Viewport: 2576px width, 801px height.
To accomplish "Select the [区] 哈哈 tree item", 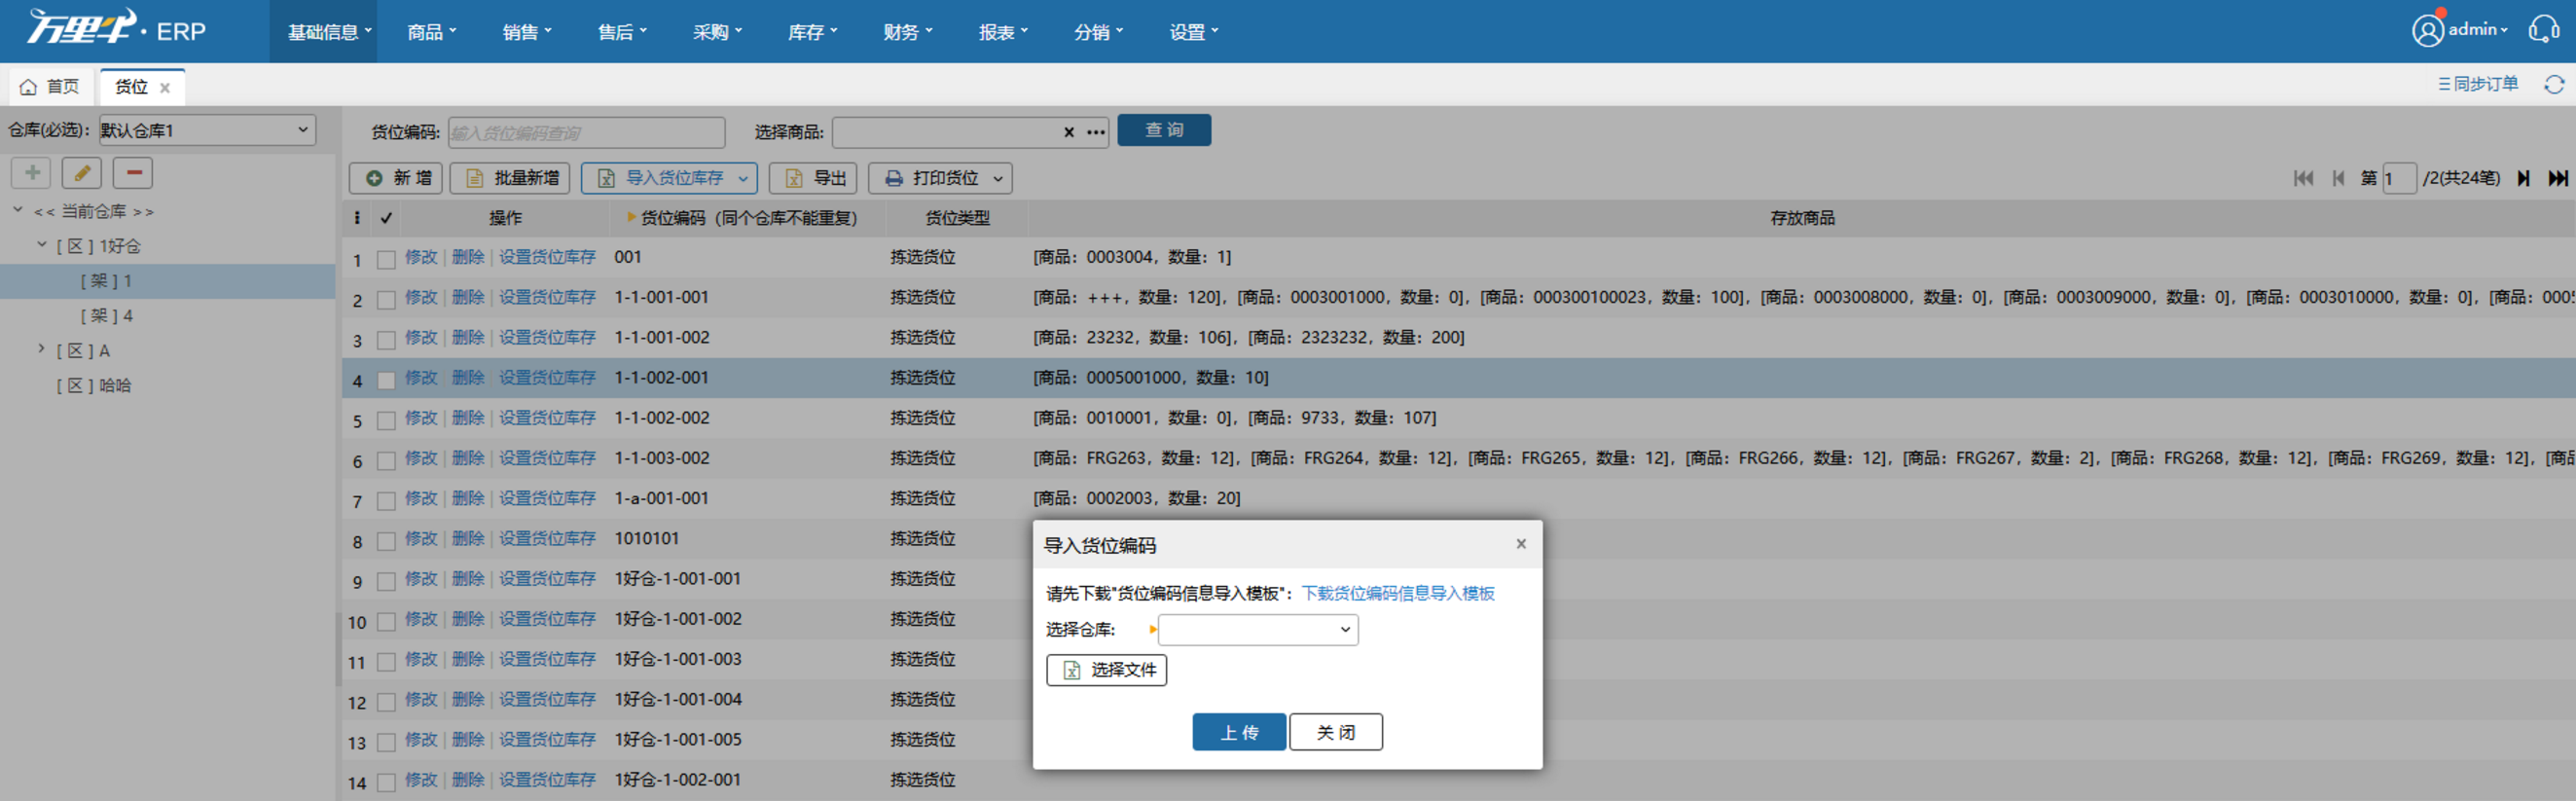I will (93, 385).
